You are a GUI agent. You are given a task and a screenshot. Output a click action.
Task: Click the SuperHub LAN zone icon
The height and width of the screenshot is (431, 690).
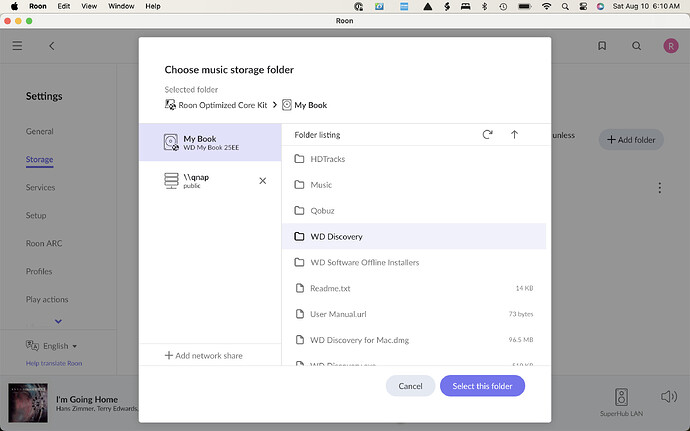click(622, 396)
